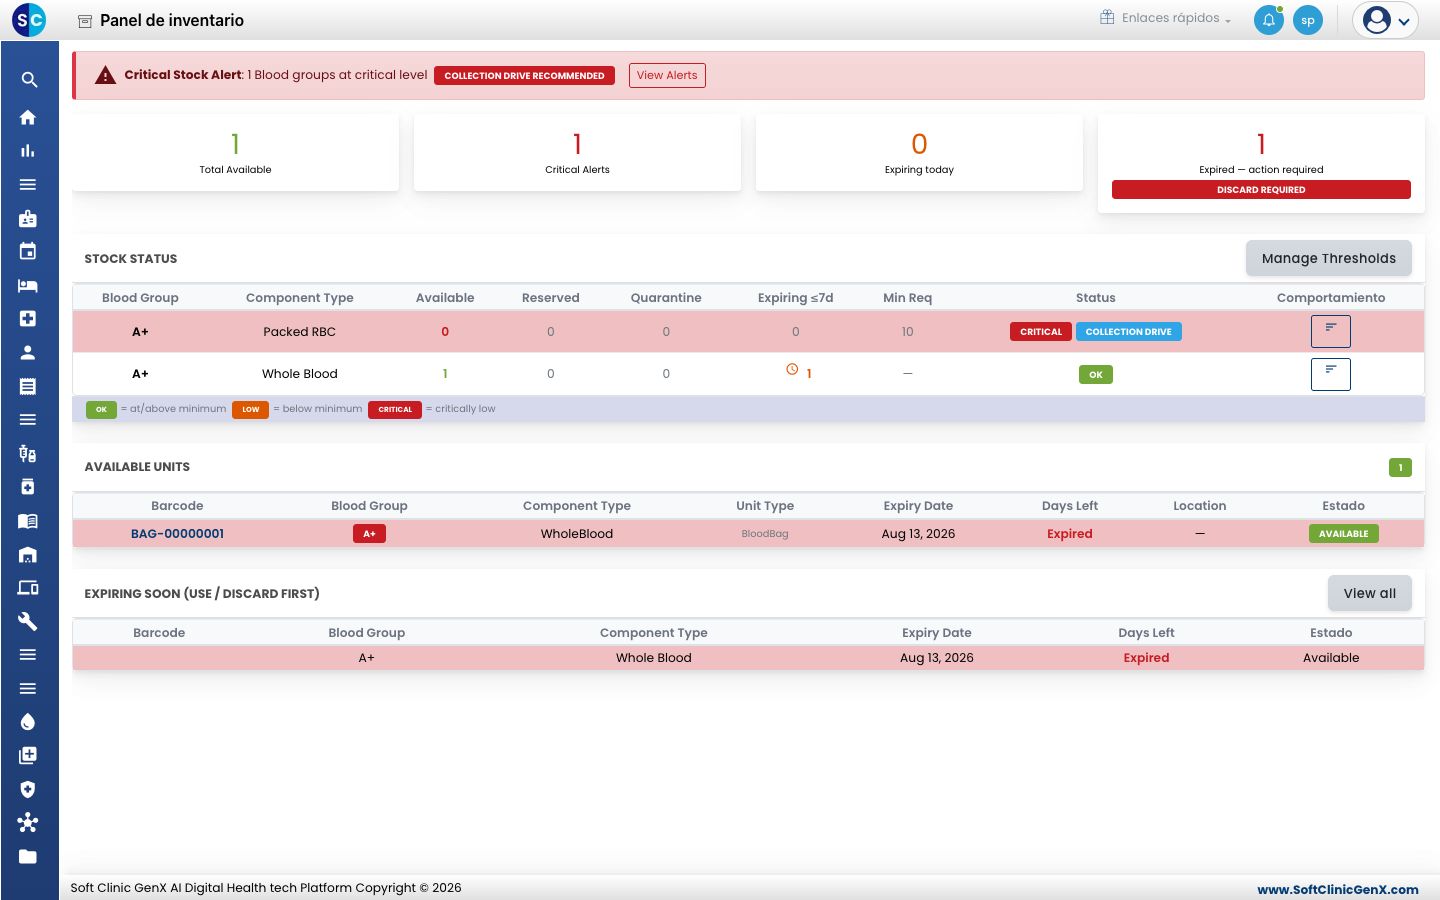Open the person profile icon in sidebar
1440x900 pixels.
click(28, 352)
